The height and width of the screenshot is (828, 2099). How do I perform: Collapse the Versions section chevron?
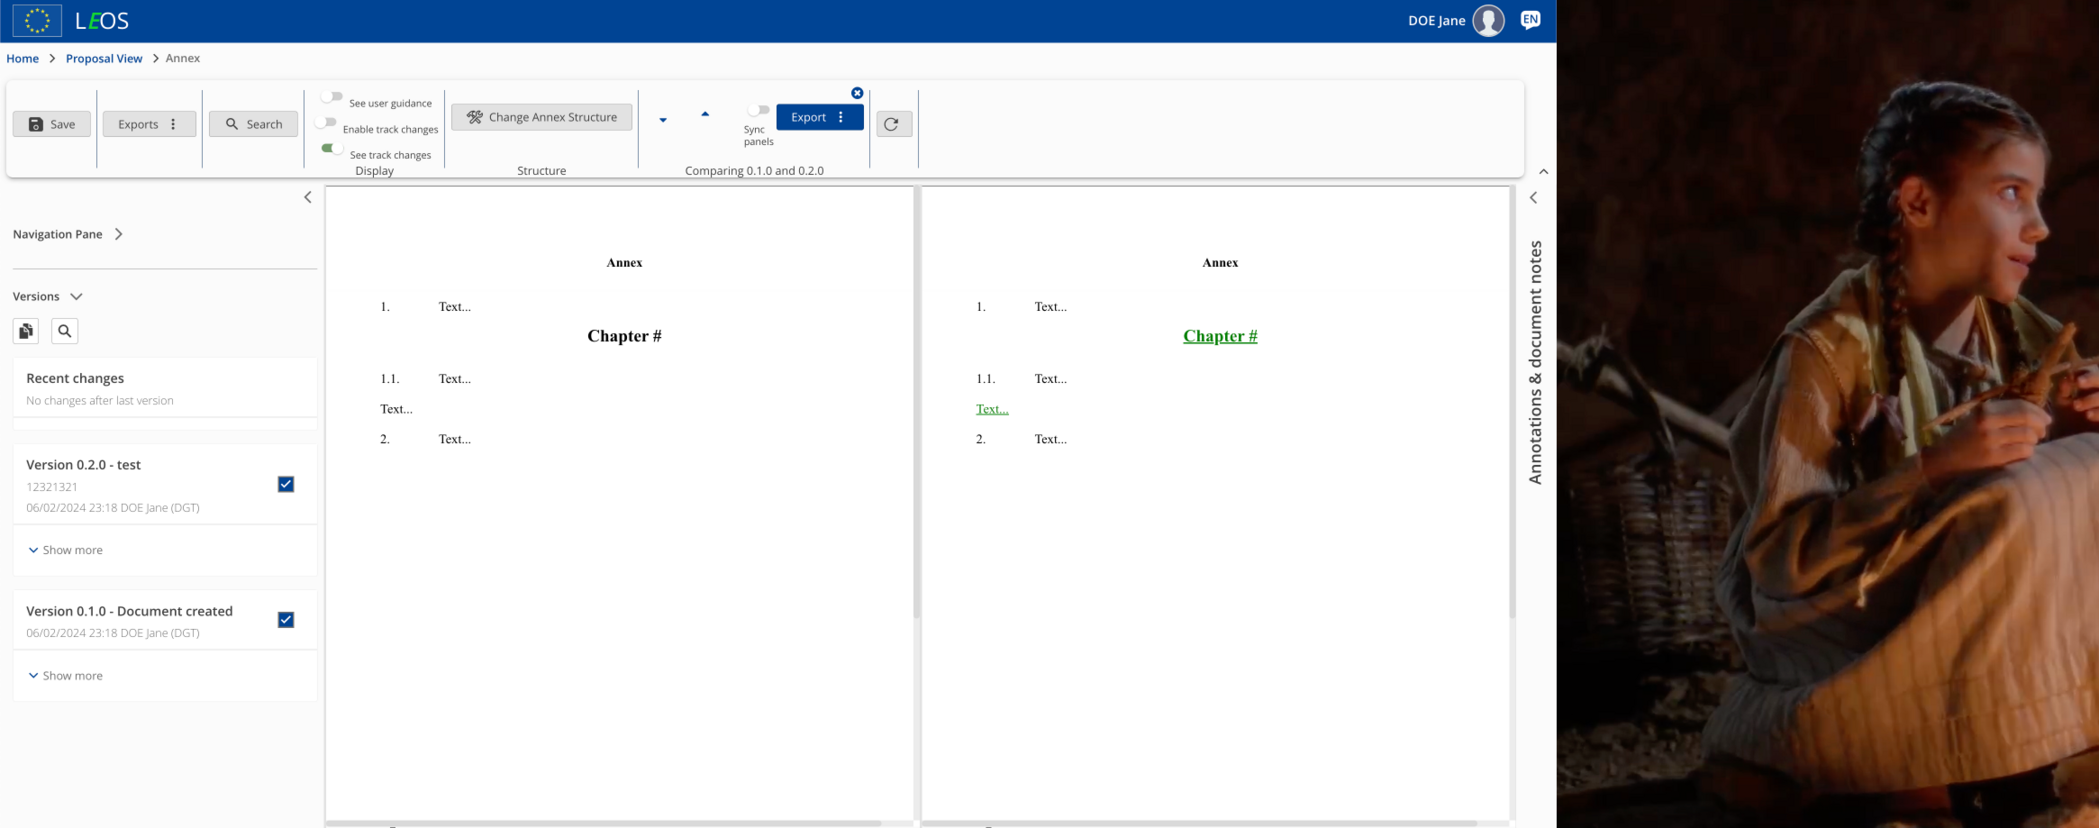[76, 297]
